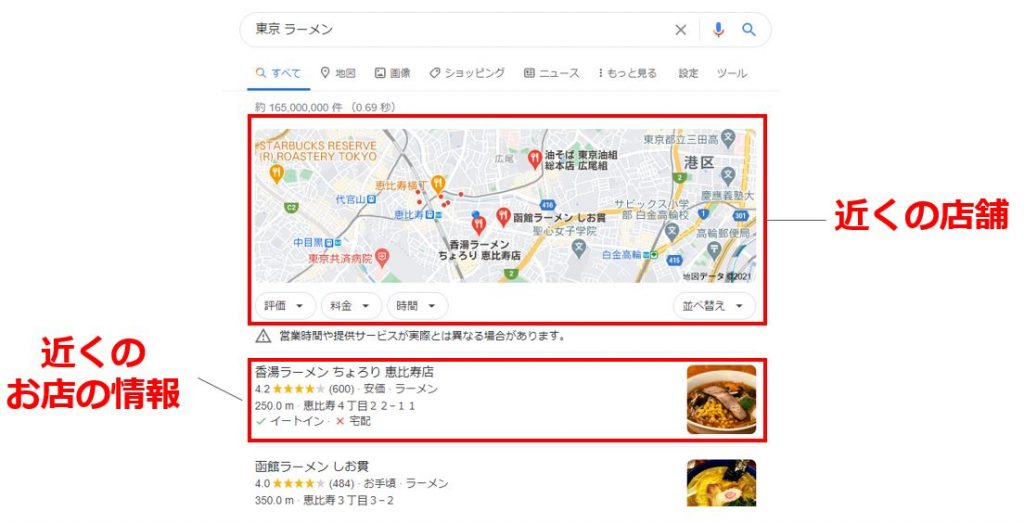This screenshot has width=1024, height=524.
Task: Switch to the 画像 images tab
Action: click(x=392, y=73)
